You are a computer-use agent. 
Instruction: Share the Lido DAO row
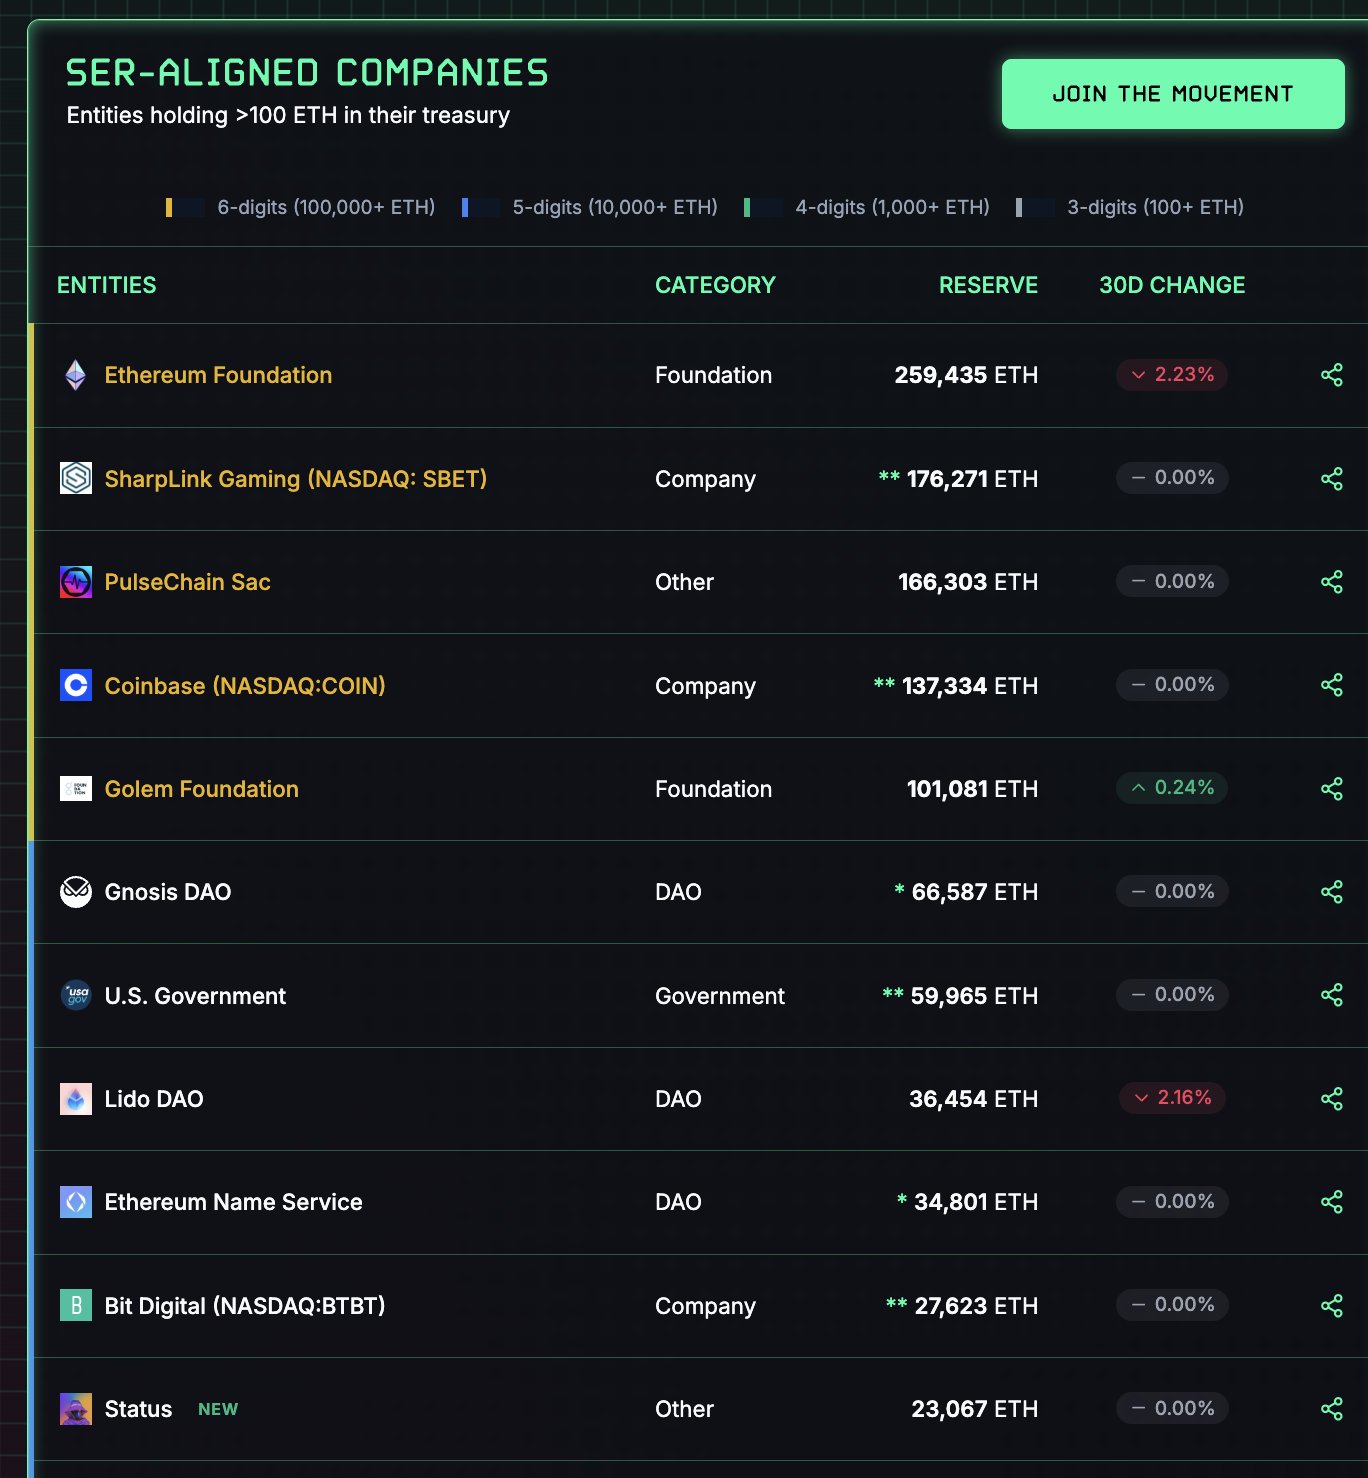tap(1332, 1099)
